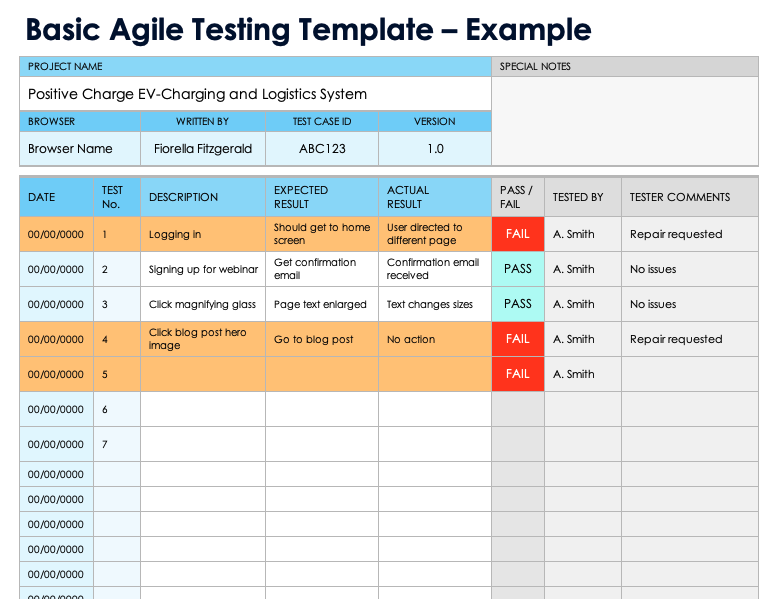Click the 'No action' actual result cell
This screenshot has width=777, height=599.
(x=435, y=339)
